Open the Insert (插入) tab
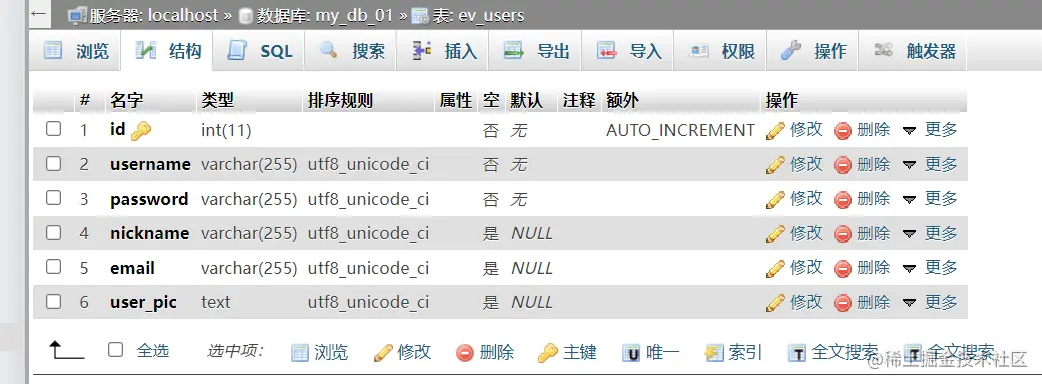1042x384 pixels. click(x=443, y=51)
